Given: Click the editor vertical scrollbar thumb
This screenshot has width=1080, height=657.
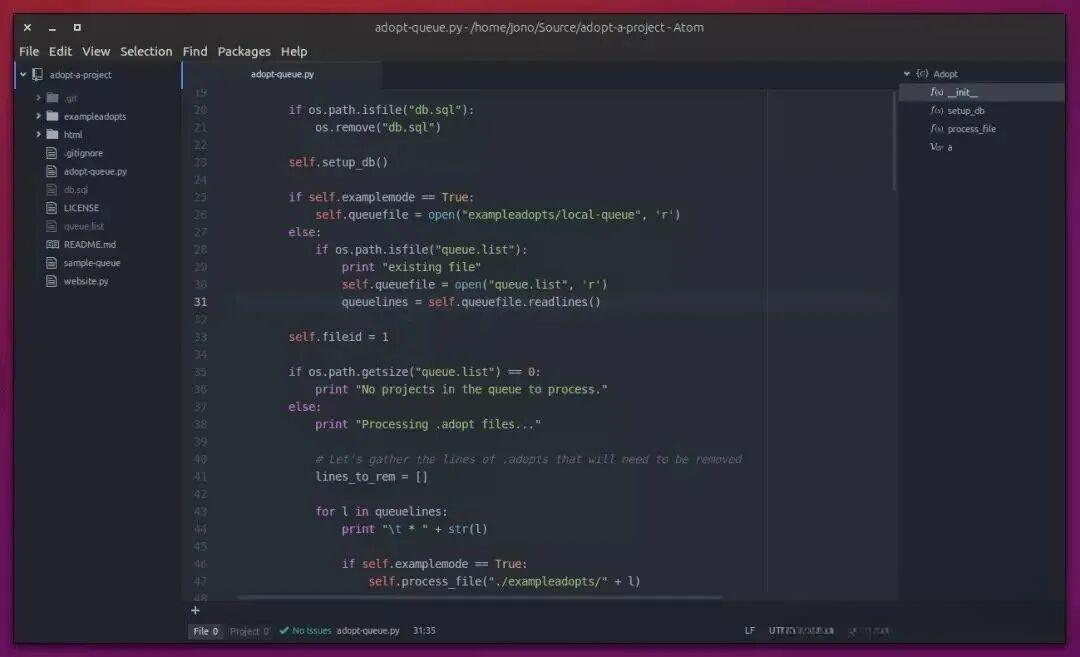Looking at the screenshot, I should pyautogui.click(x=894, y=140).
